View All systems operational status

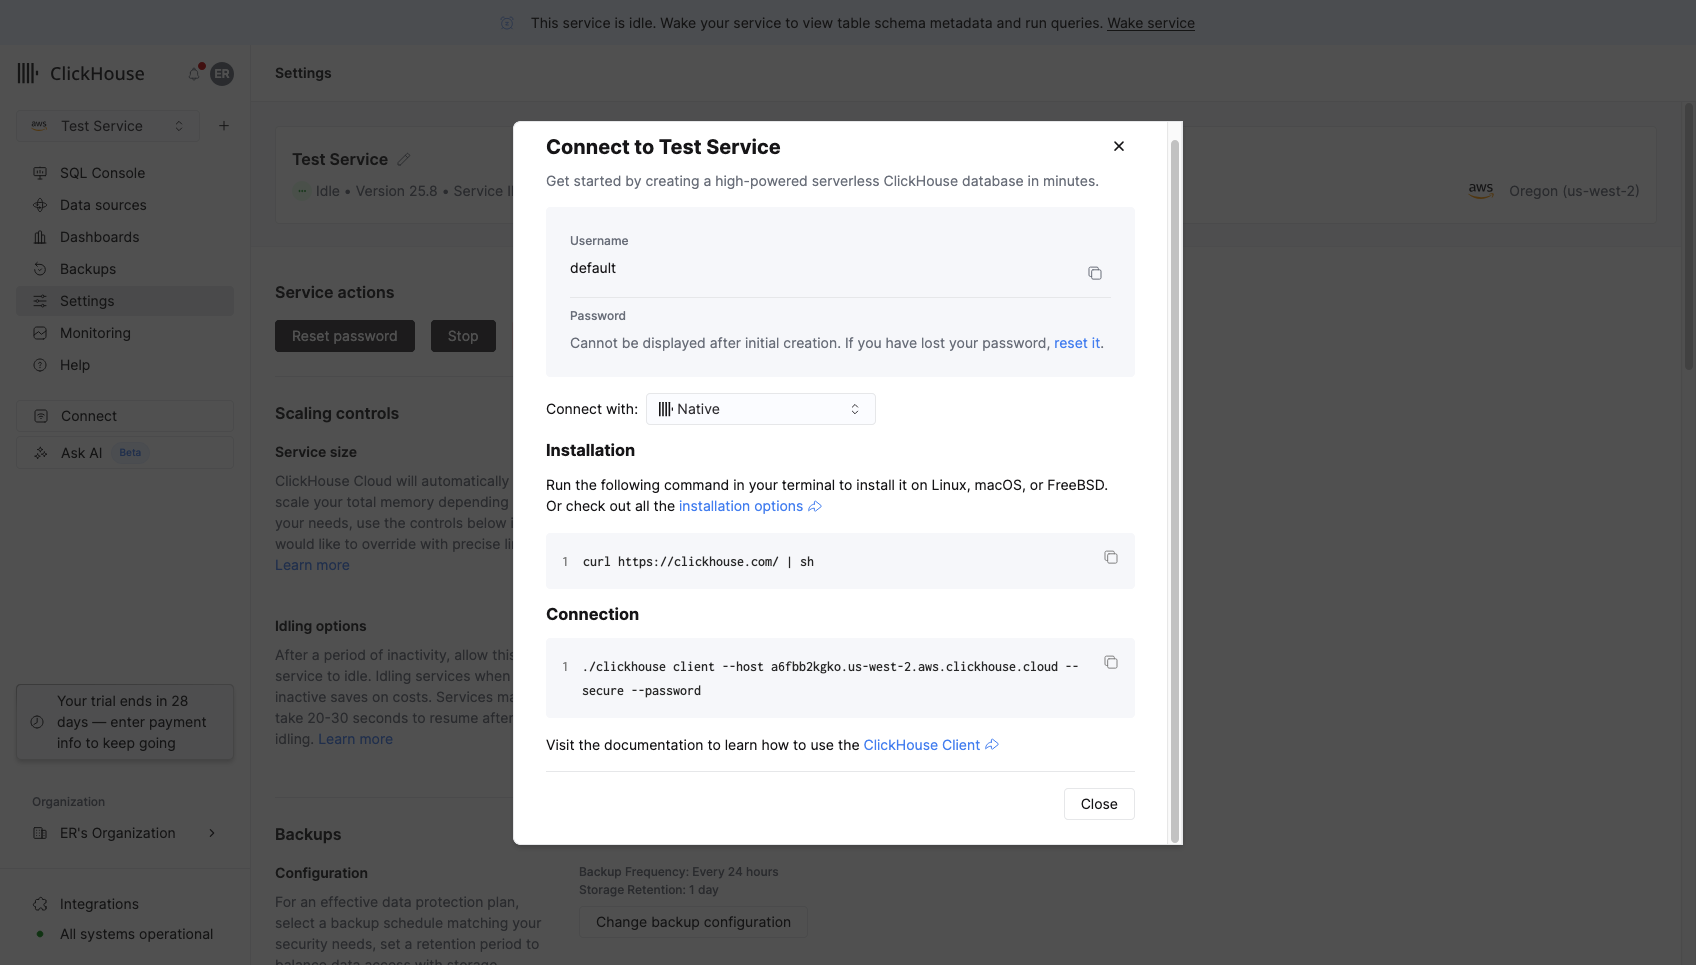click(125, 934)
